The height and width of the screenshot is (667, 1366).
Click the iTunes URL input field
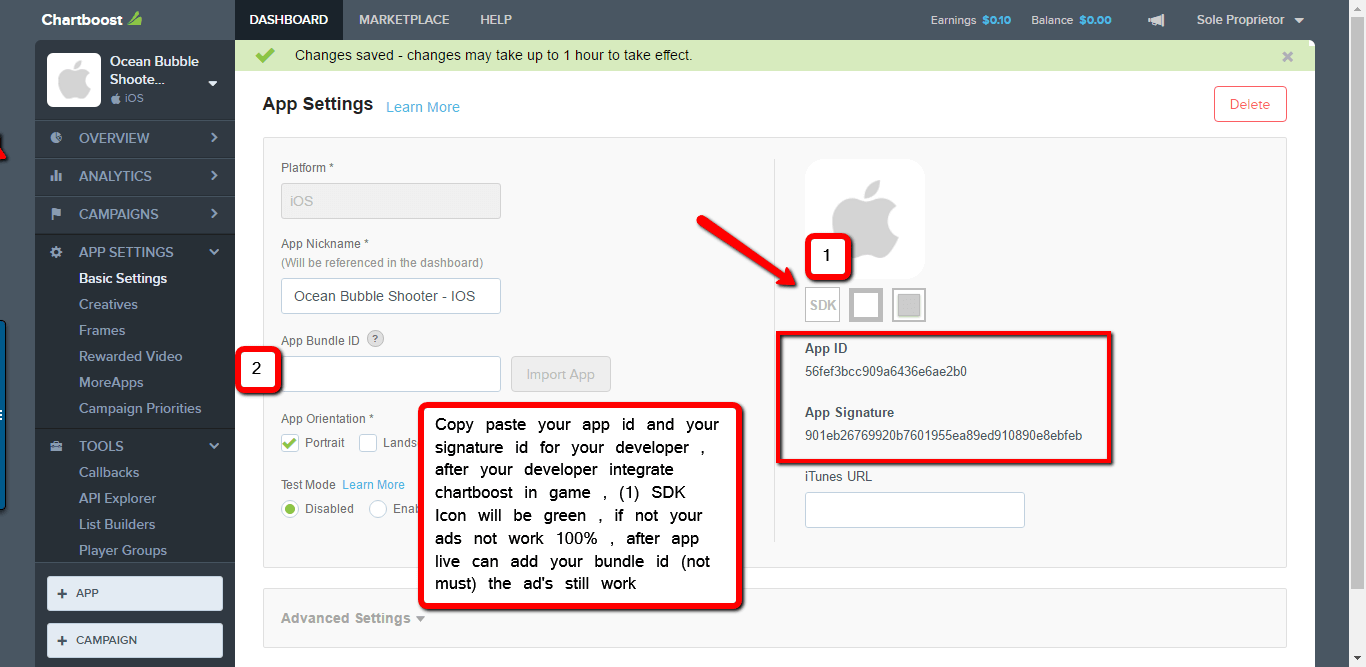pos(915,510)
